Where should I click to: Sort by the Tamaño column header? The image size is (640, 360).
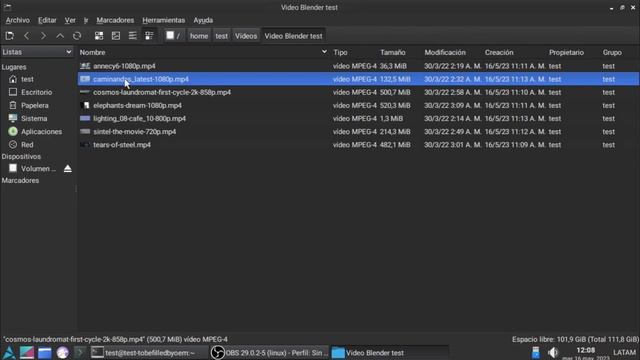point(393,52)
